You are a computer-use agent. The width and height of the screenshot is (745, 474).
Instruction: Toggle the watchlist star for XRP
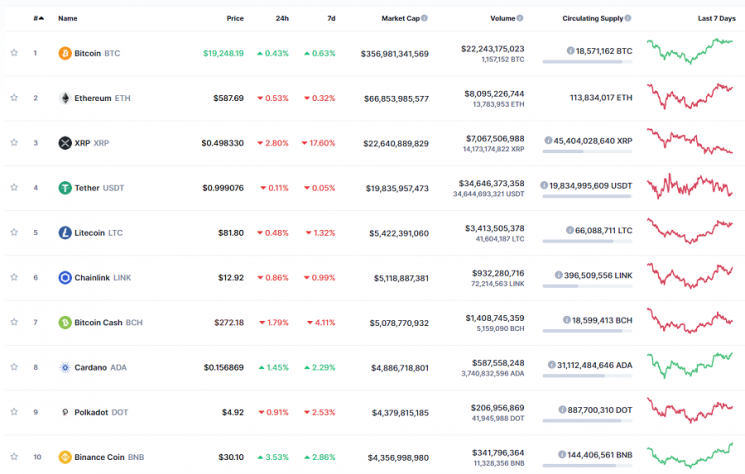14,142
